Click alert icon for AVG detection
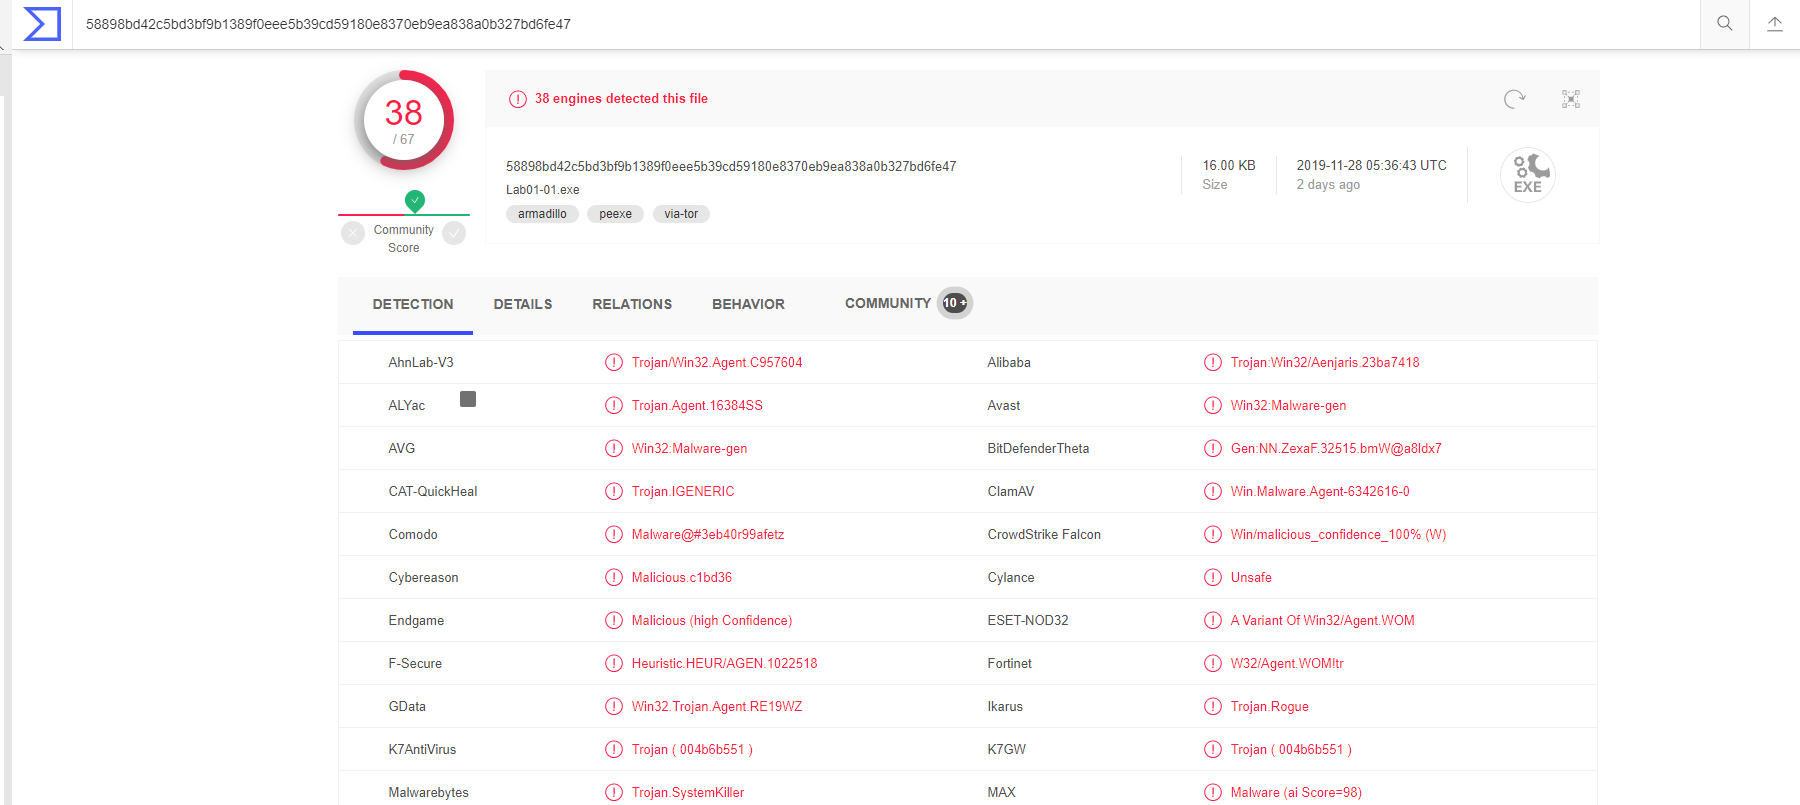Screen dimensions: 1800x805 (614, 448)
